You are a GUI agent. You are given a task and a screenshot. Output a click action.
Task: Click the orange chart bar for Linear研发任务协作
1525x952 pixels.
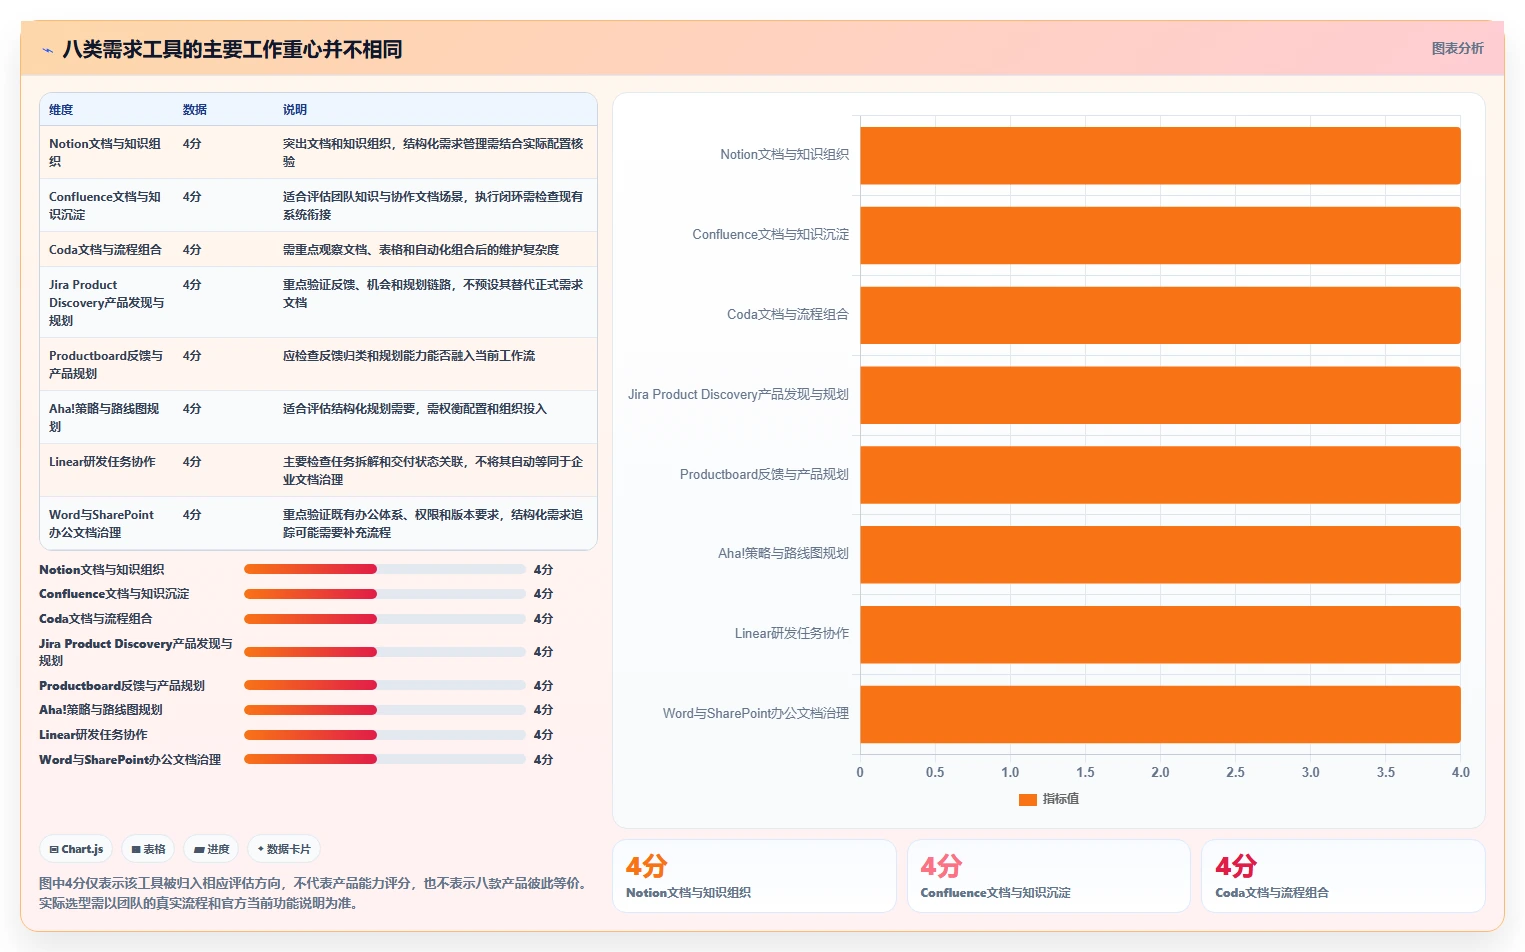1160,634
